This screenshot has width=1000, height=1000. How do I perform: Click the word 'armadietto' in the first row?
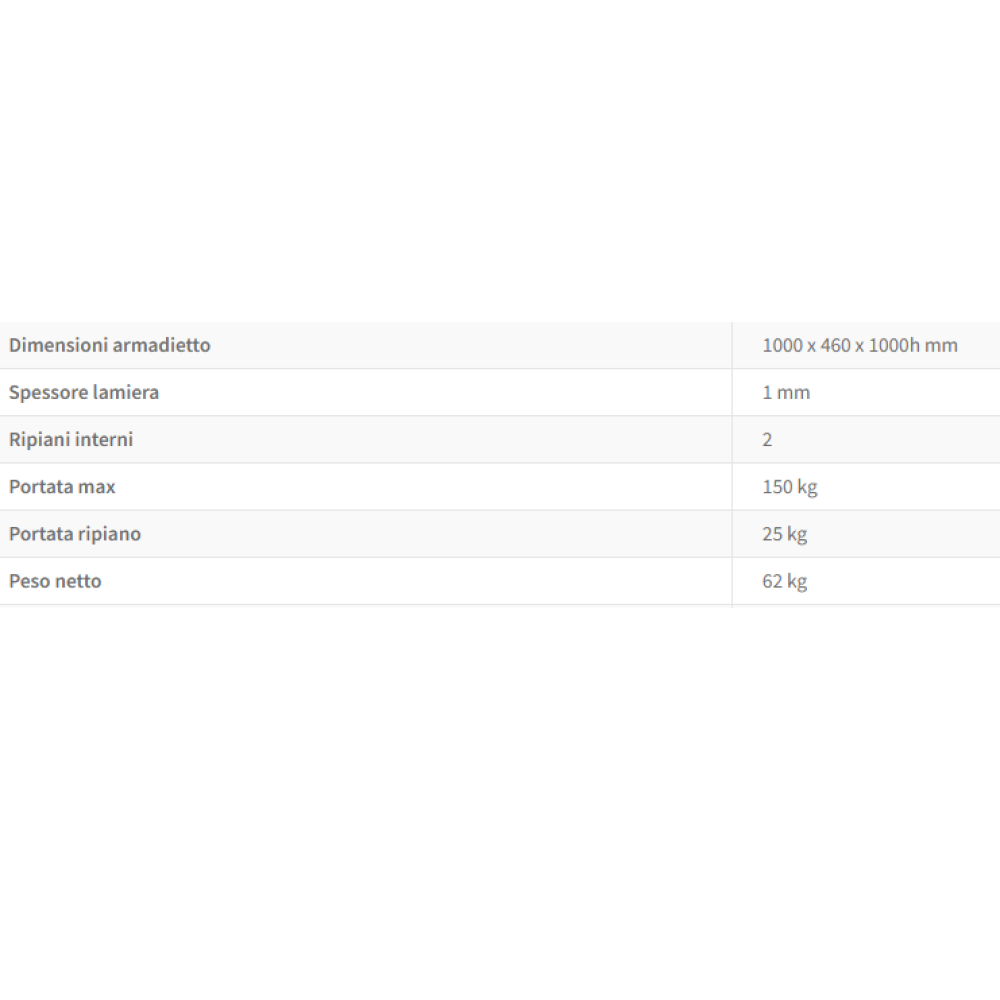point(160,345)
